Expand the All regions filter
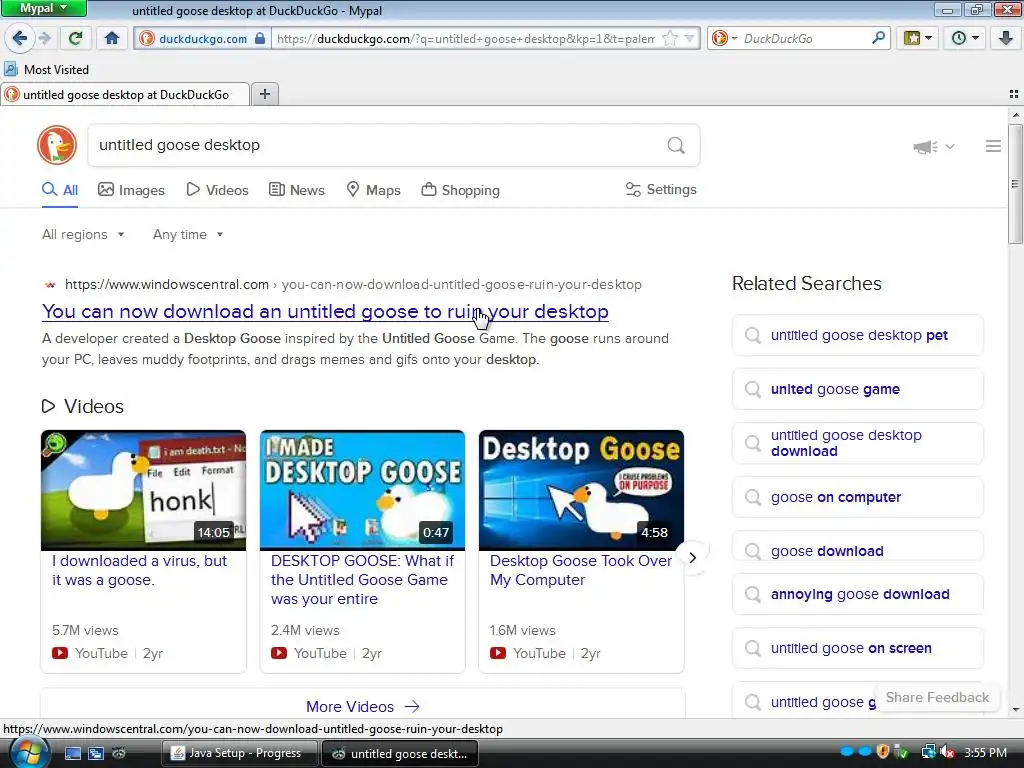Screen dimensions: 1024x768 point(83,234)
